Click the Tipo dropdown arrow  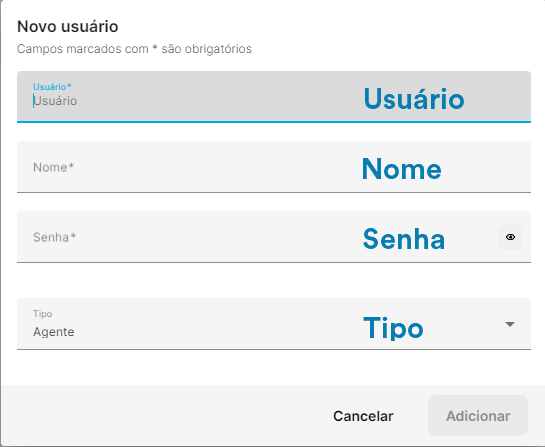click(x=510, y=324)
